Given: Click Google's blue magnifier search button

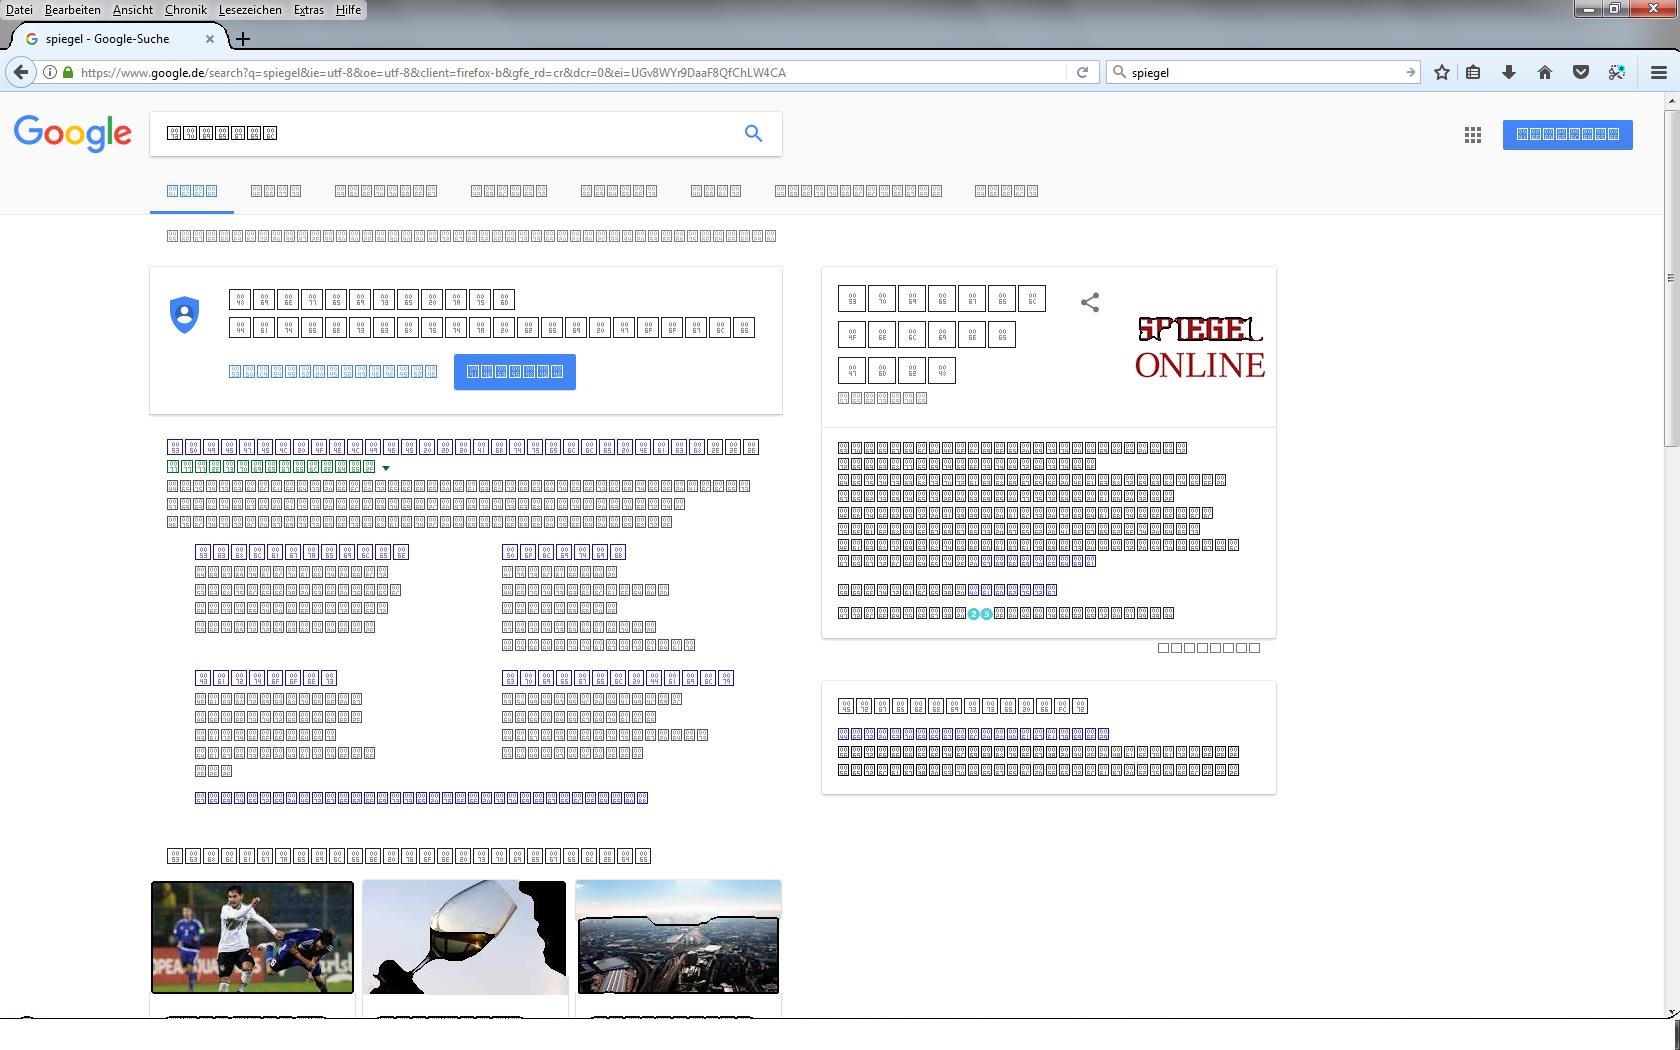Looking at the screenshot, I should click(x=753, y=133).
